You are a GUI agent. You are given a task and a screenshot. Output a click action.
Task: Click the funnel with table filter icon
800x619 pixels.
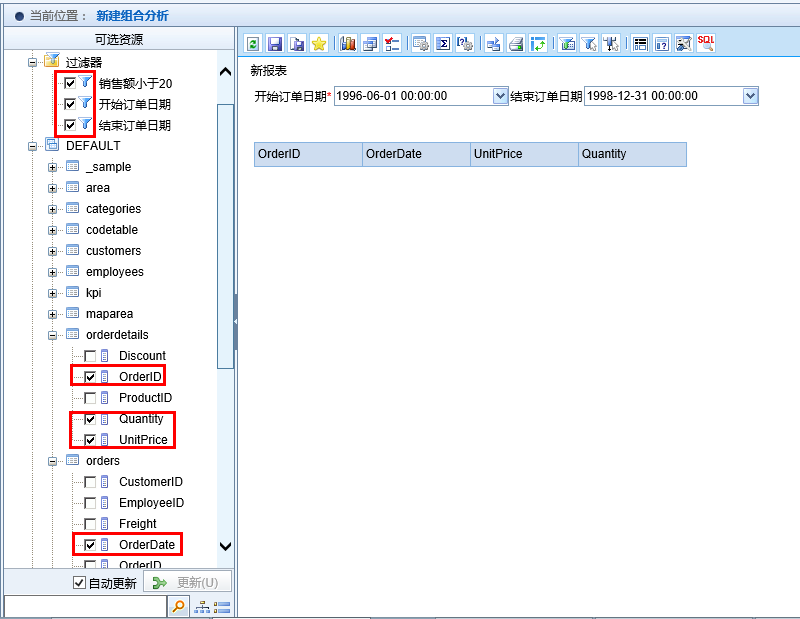[x=567, y=44]
